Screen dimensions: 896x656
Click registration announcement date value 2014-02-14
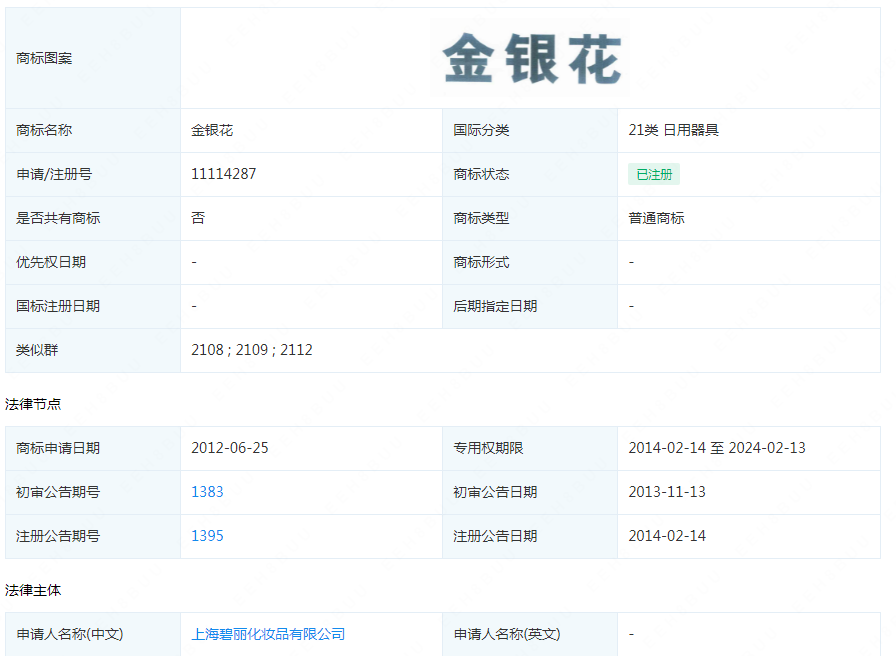667,536
